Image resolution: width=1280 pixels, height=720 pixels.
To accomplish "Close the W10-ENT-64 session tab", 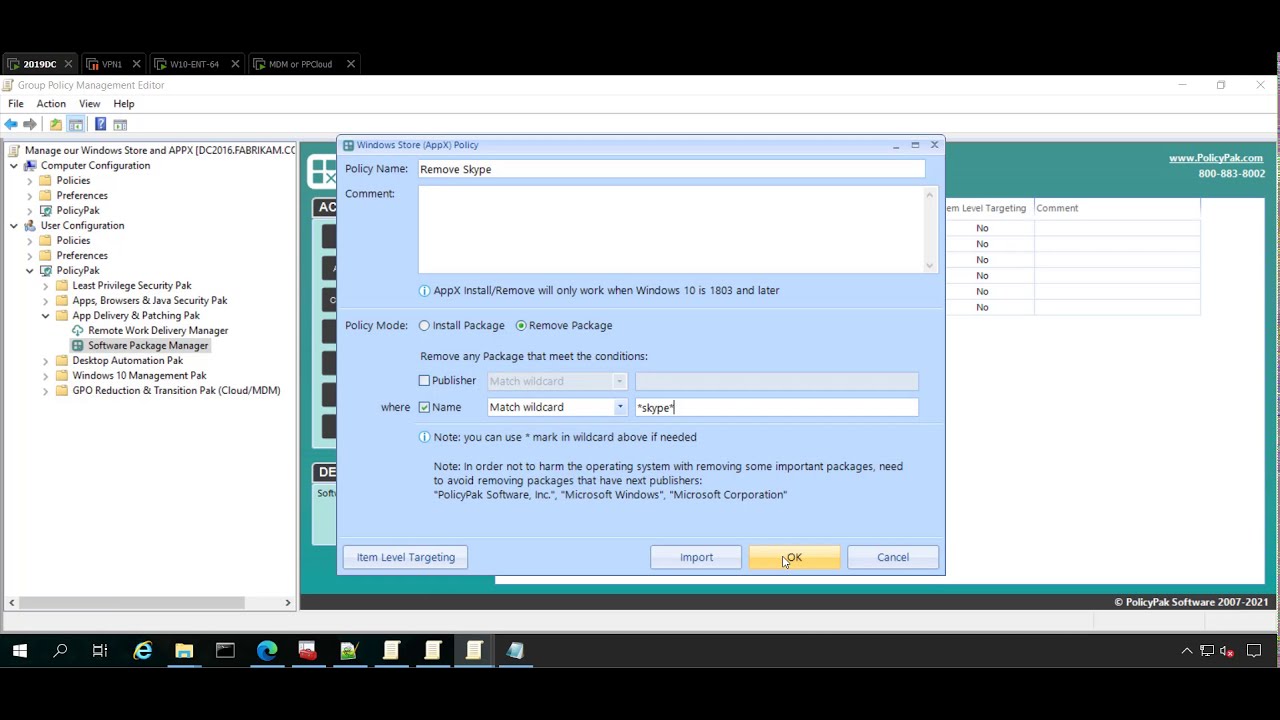I will (235, 64).
